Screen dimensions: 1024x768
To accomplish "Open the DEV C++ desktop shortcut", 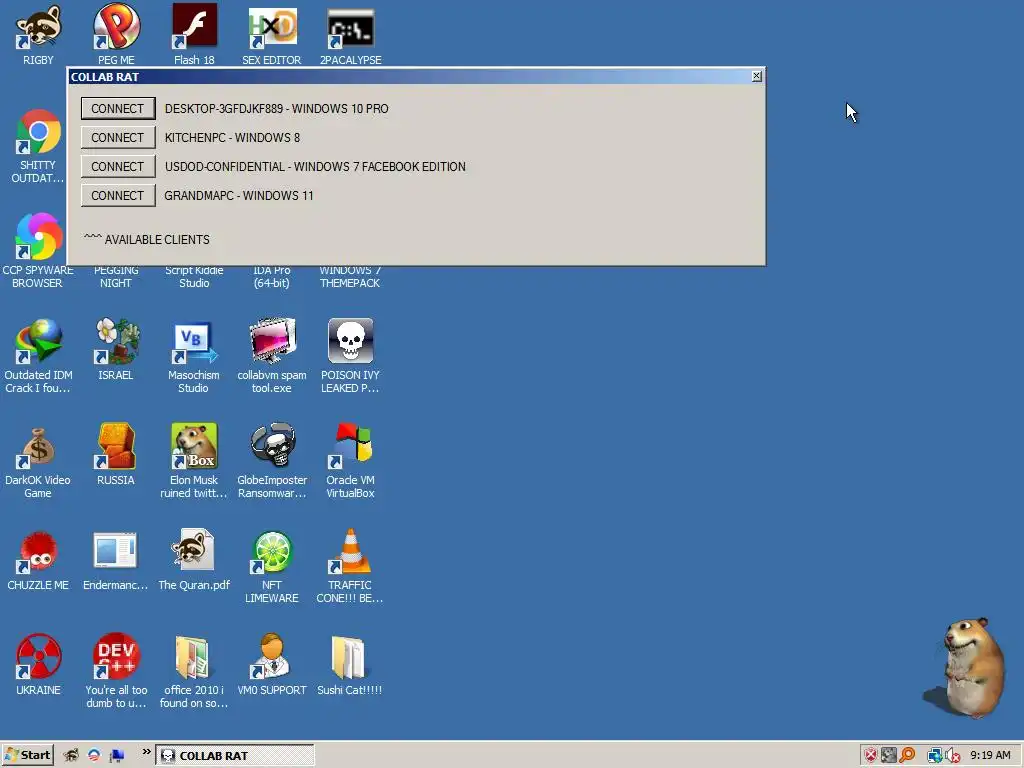I will pyautogui.click(x=116, y=656).
